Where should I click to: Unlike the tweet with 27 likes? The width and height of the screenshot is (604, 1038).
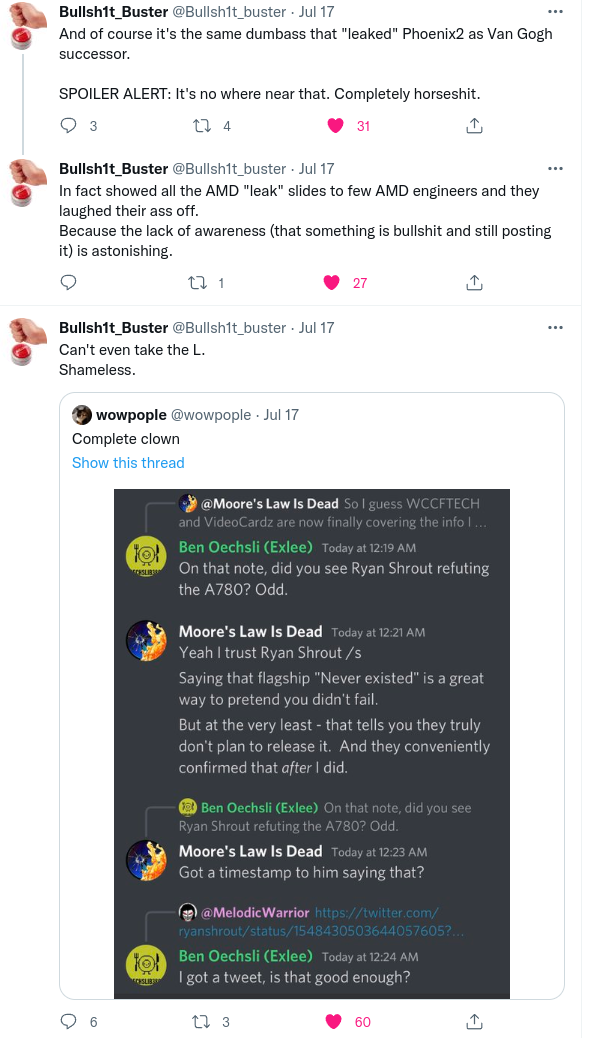pos(332,283)
